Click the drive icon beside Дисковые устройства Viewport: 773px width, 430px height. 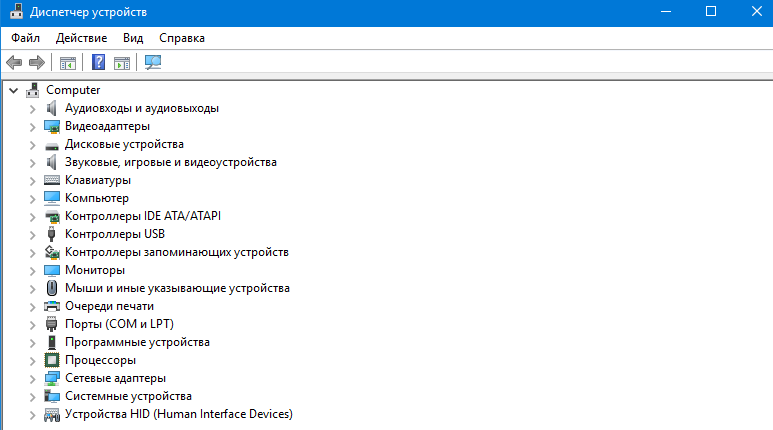52,146
